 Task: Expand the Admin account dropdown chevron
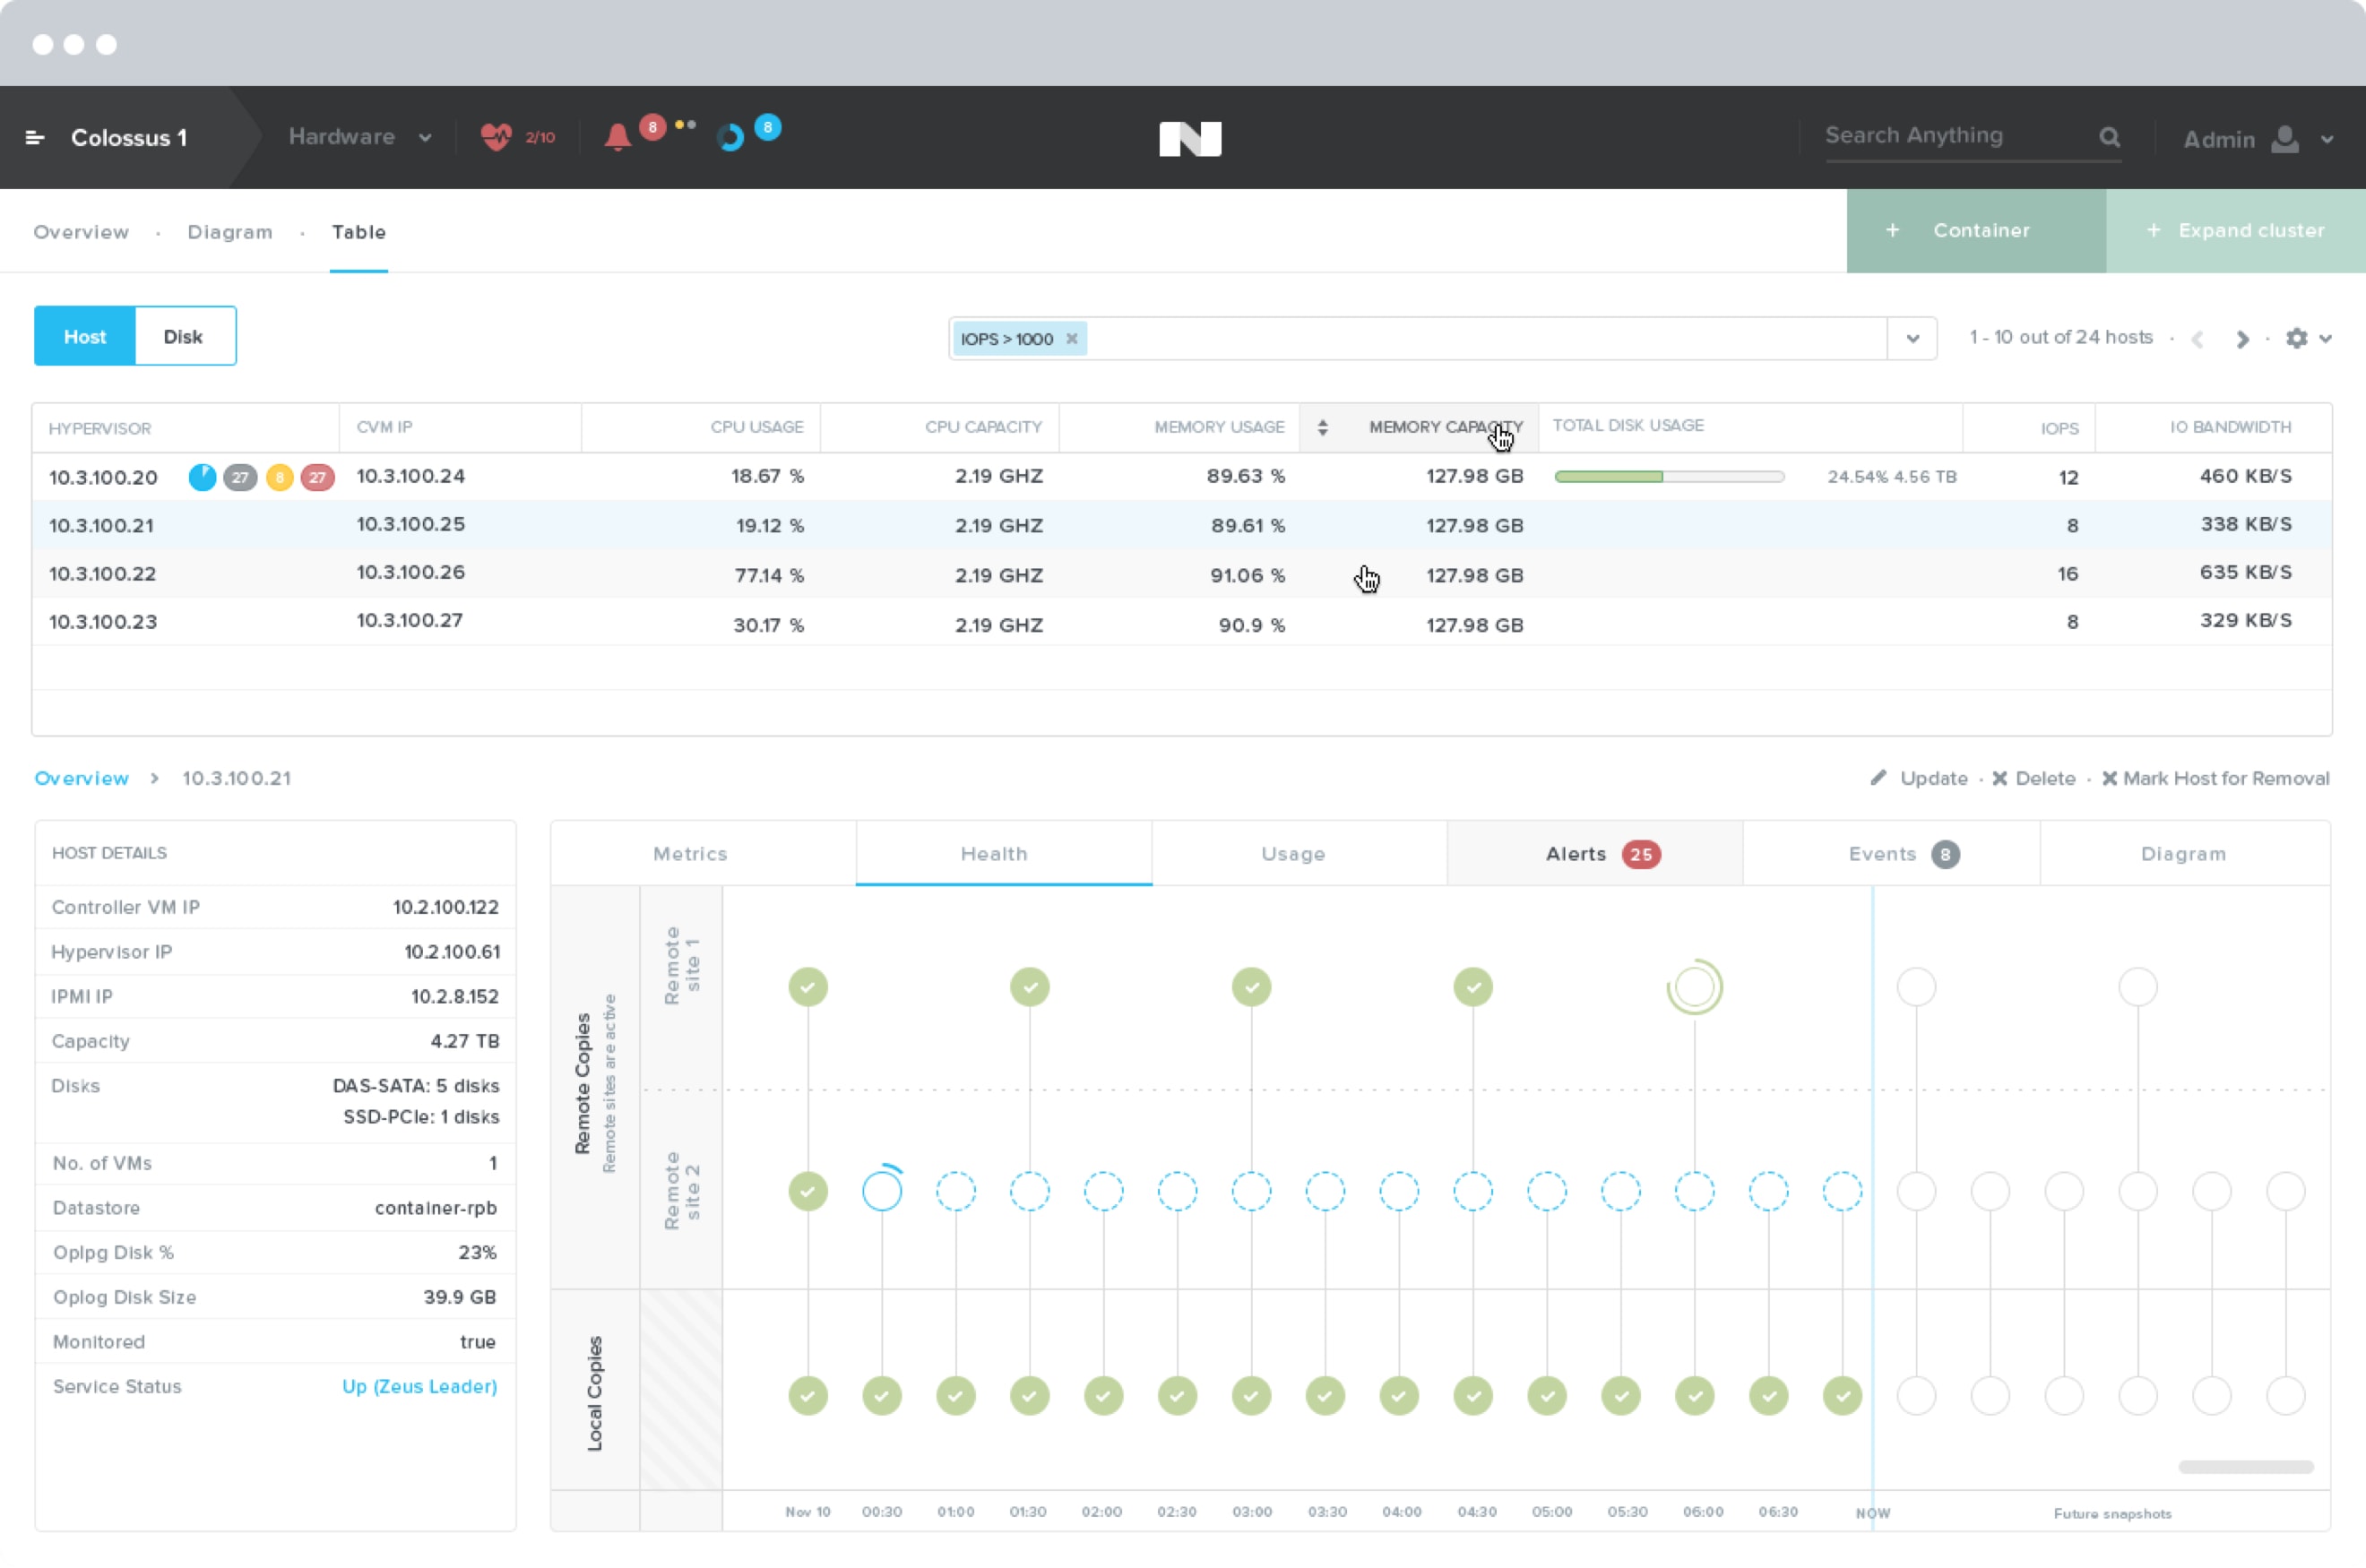coord(2328,139)
